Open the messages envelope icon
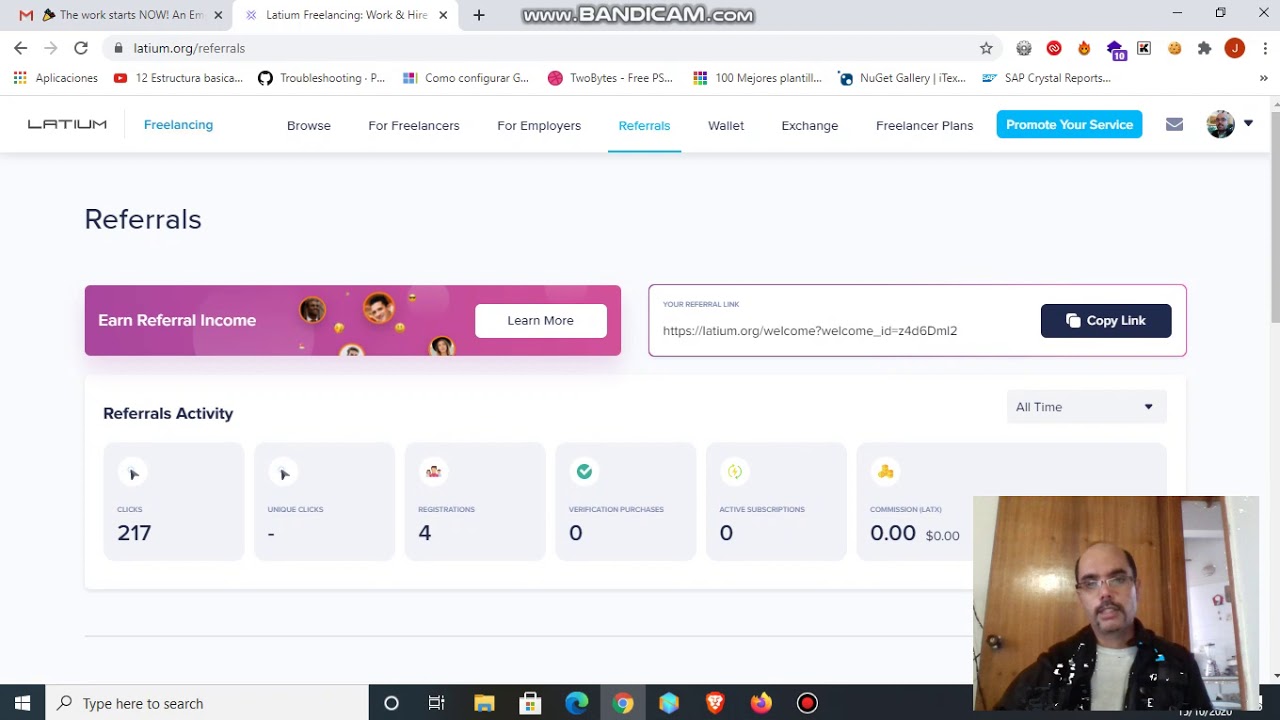This screenshot has height=720, width=1280. (x=1174, y=125)
